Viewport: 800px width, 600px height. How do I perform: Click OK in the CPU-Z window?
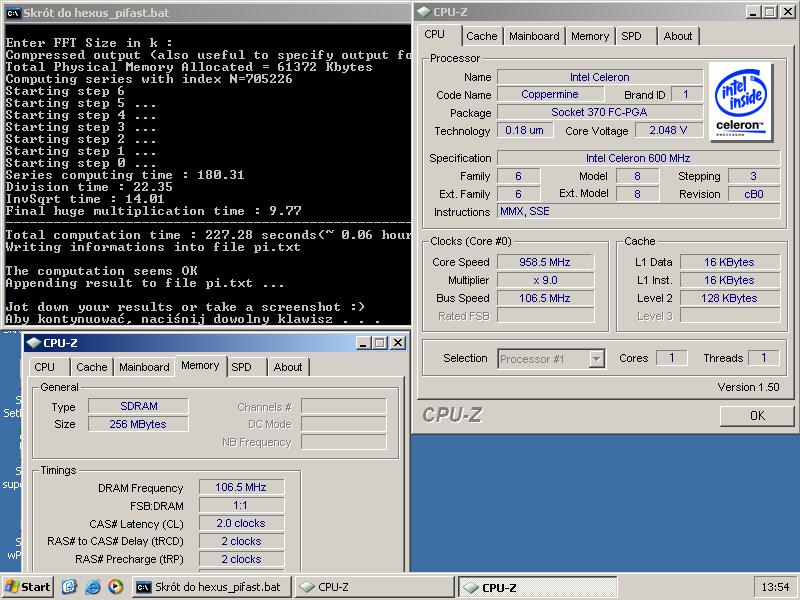[757, 416]
